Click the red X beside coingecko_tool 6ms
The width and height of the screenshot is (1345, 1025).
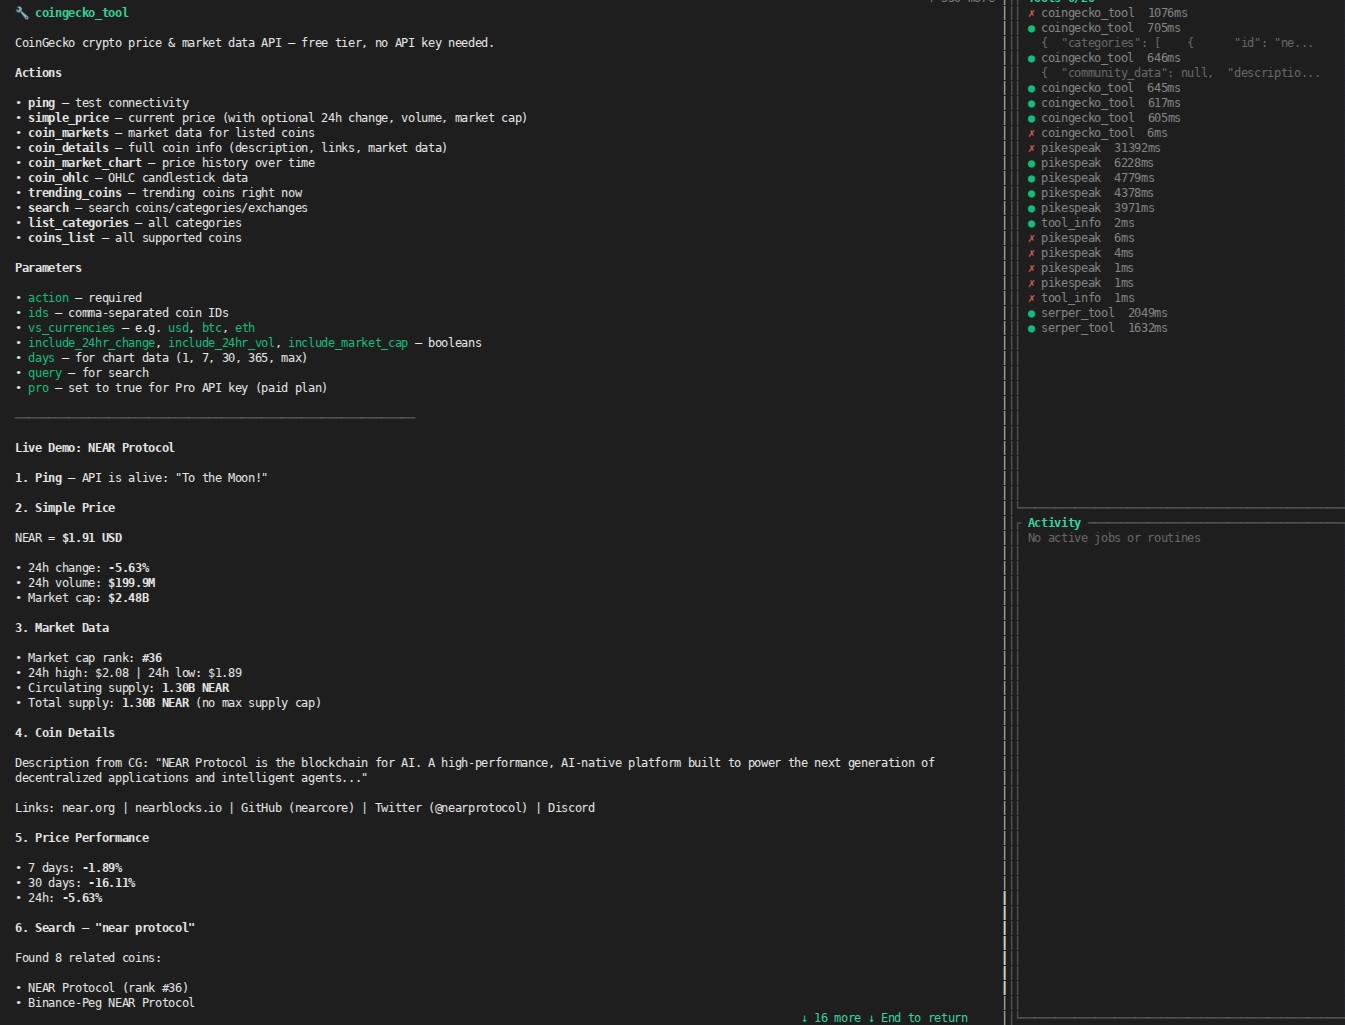pyautogui.click(x=1031, y=133)
